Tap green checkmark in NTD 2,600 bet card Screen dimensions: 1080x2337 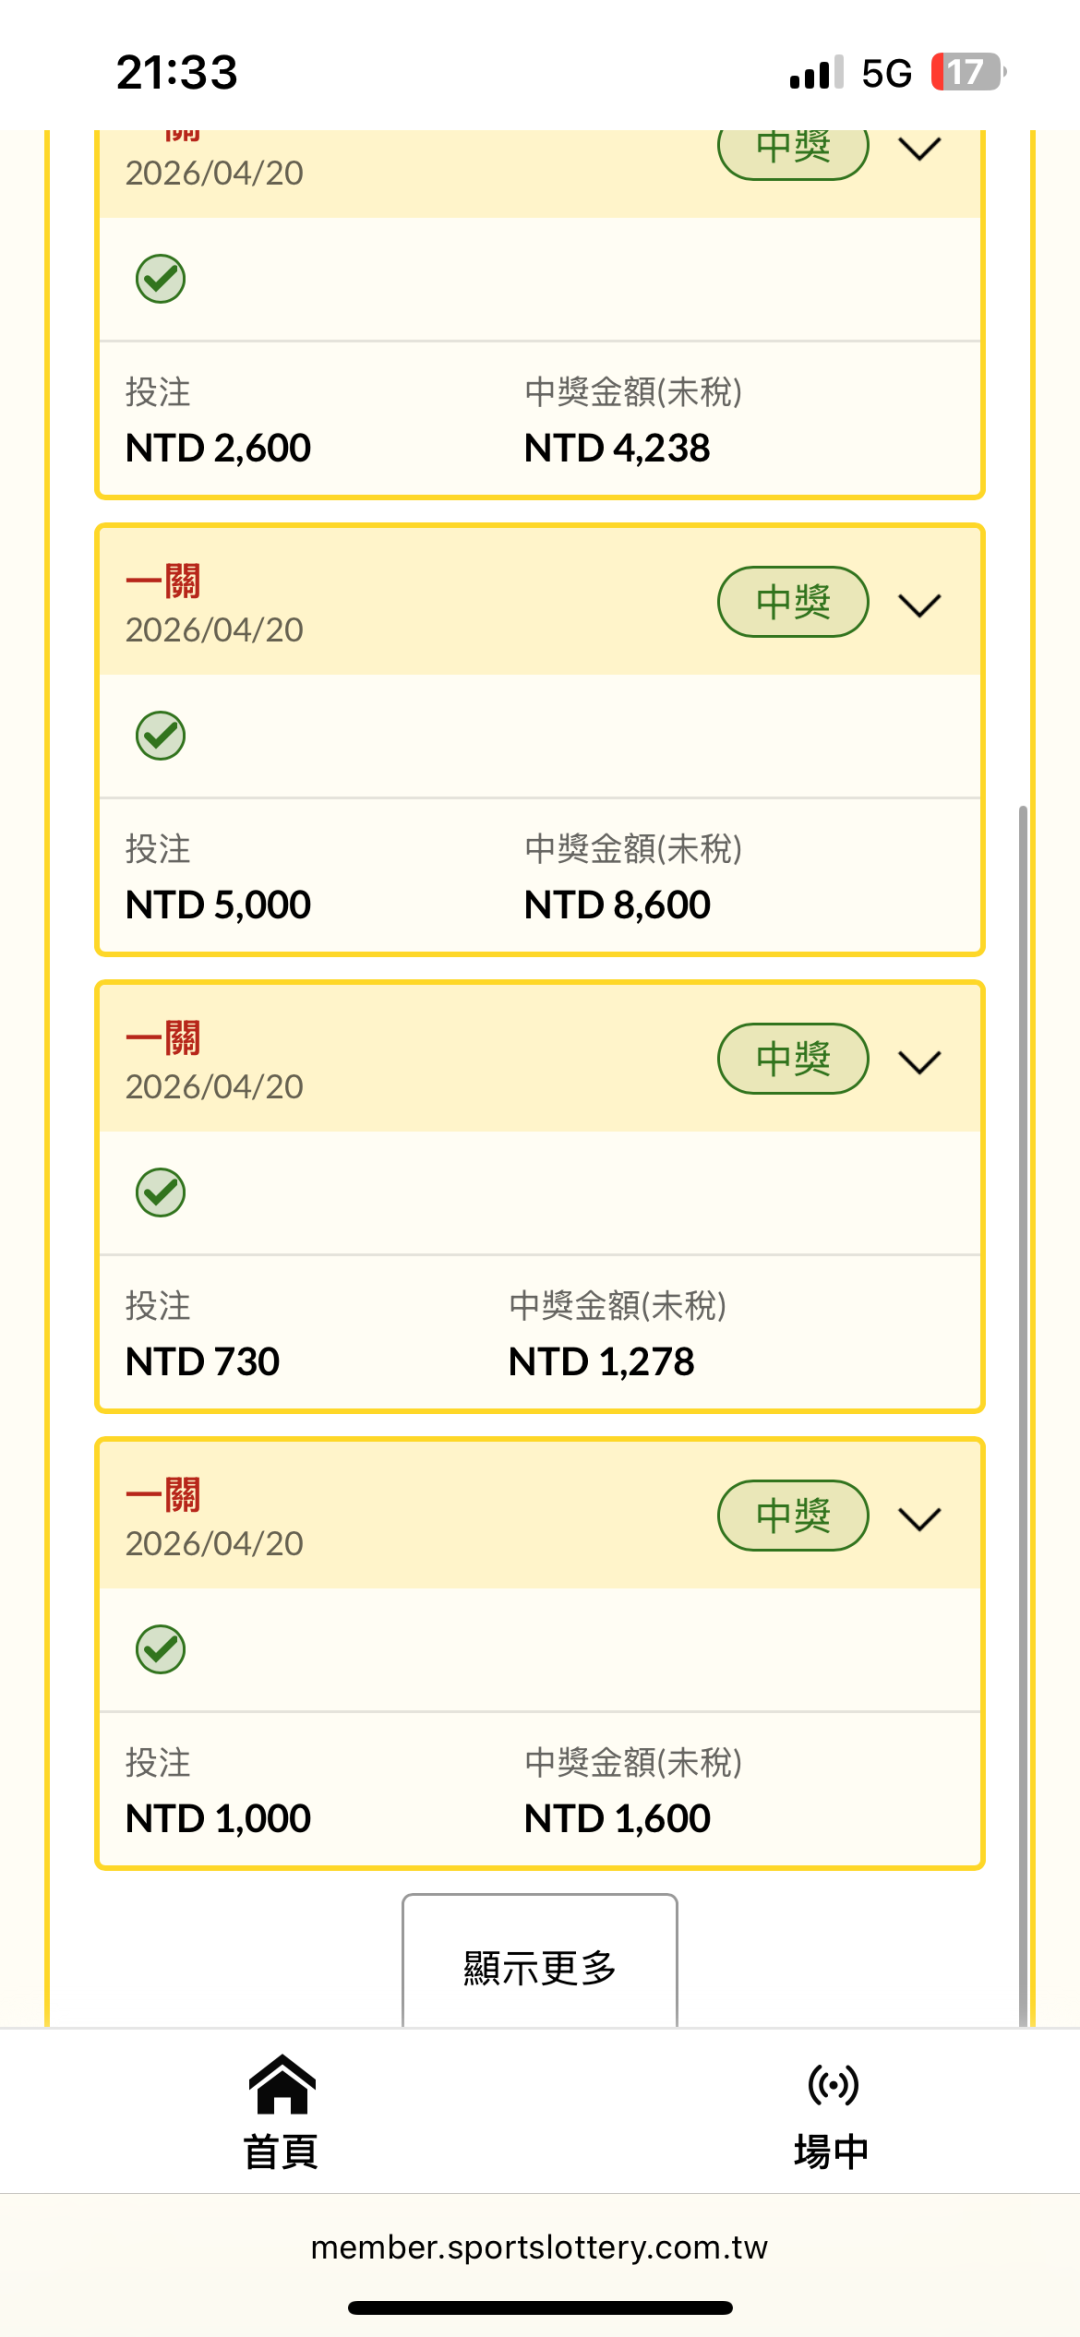point(160,279)
